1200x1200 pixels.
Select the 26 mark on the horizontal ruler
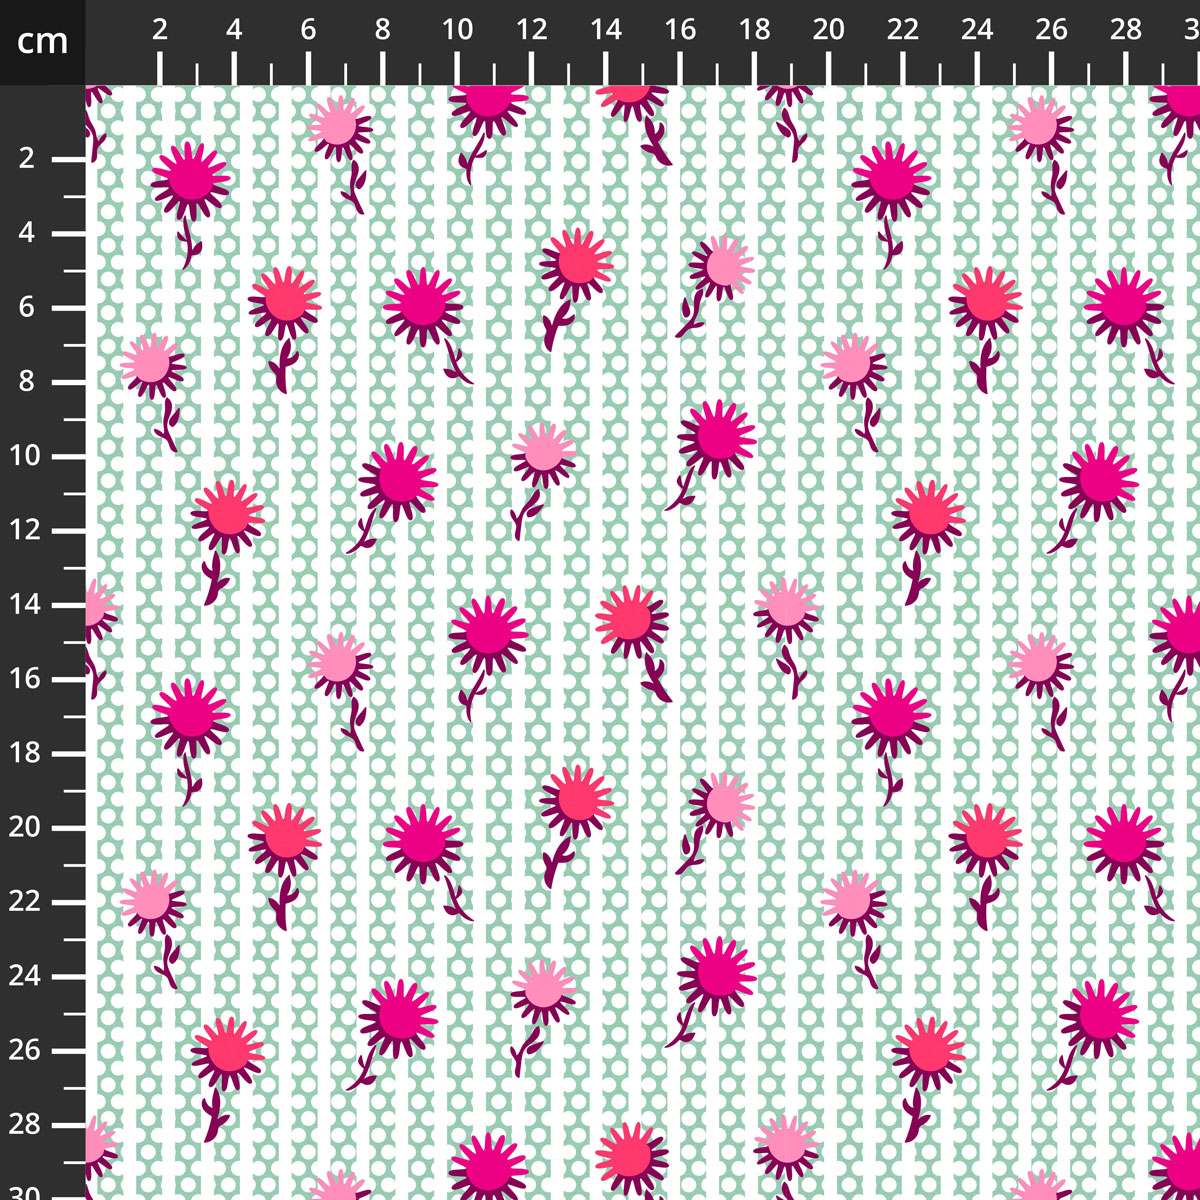1052,30
